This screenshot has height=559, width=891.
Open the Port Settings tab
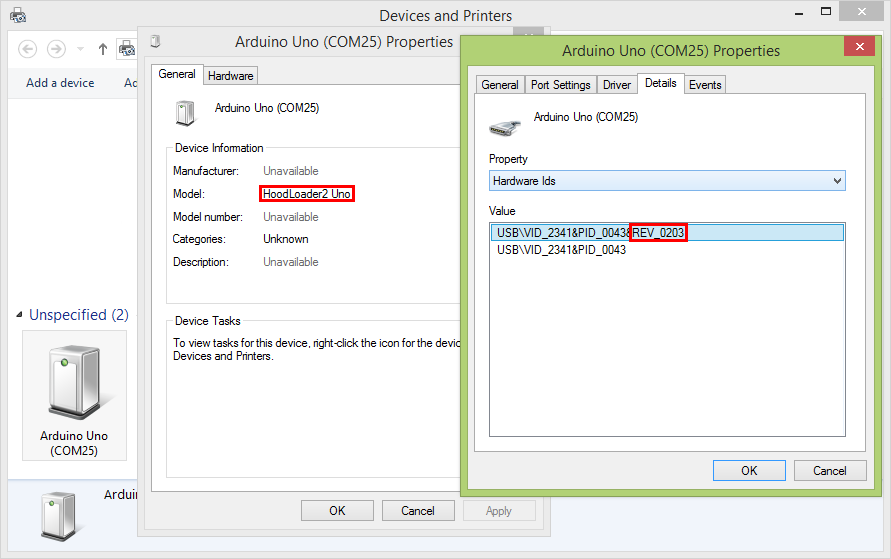click(561, 85)
